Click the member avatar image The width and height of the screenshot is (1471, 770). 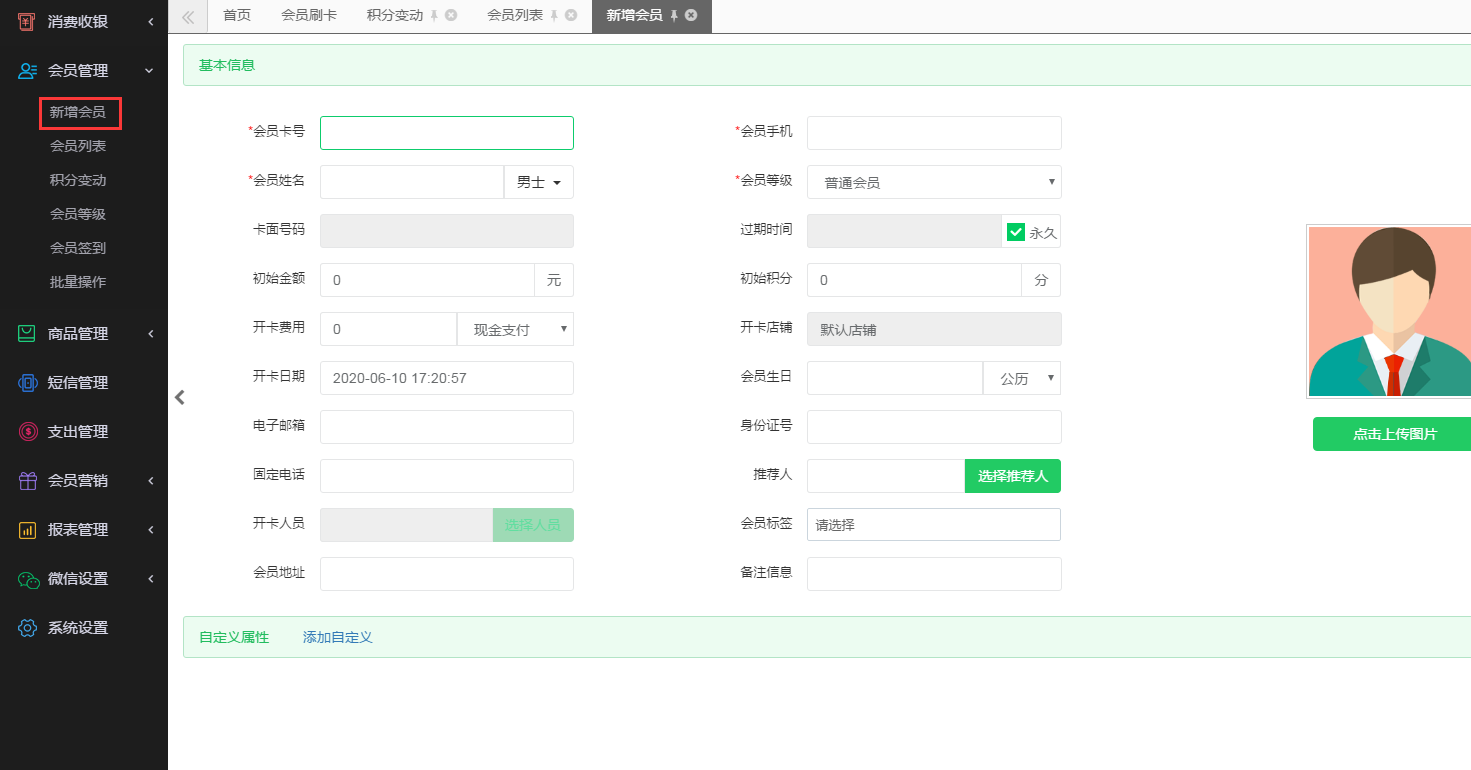1390,311
